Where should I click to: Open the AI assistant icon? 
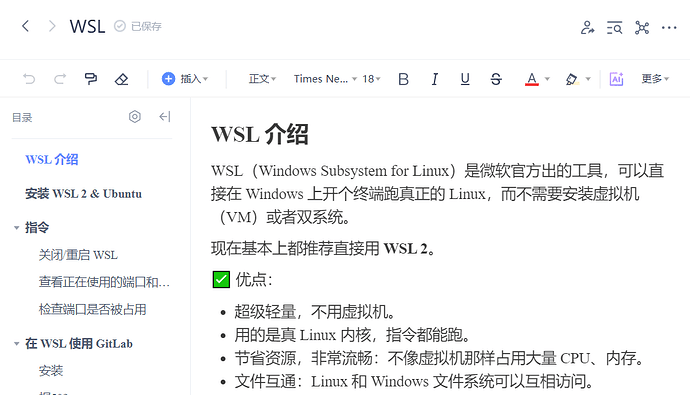tap(616, 79)
